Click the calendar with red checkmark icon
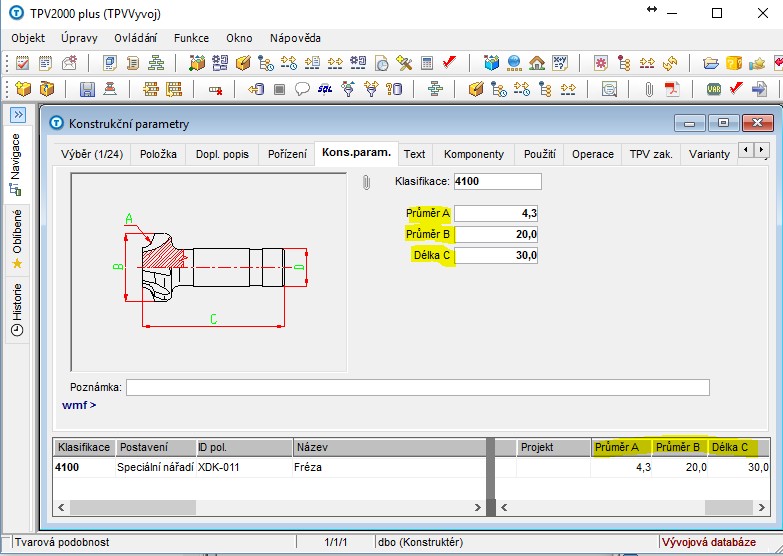783x556 pixels. [x=22, y=63]
